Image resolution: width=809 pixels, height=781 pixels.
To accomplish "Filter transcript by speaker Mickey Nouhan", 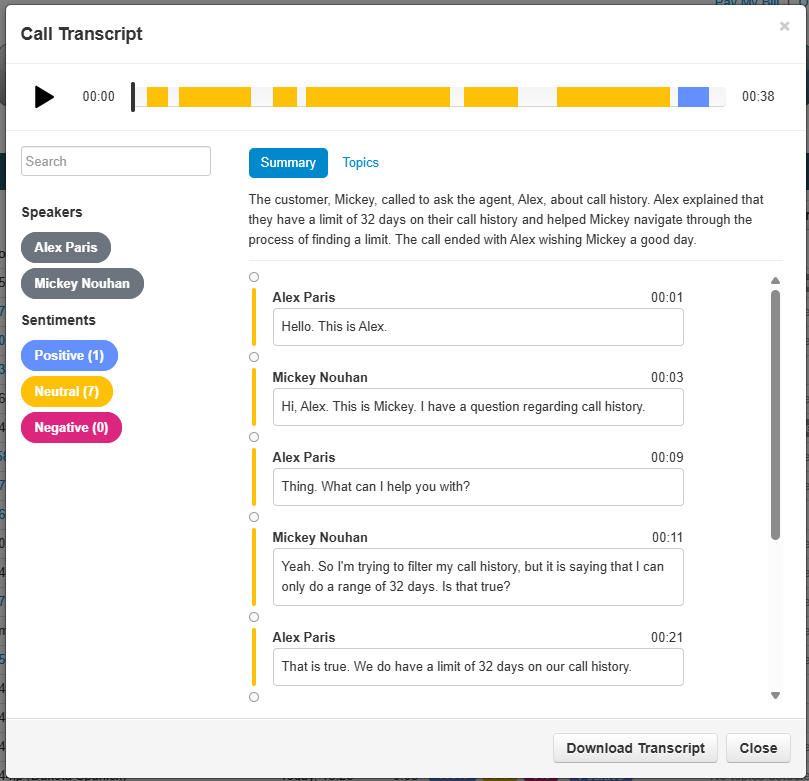I will tap(82, 283).
